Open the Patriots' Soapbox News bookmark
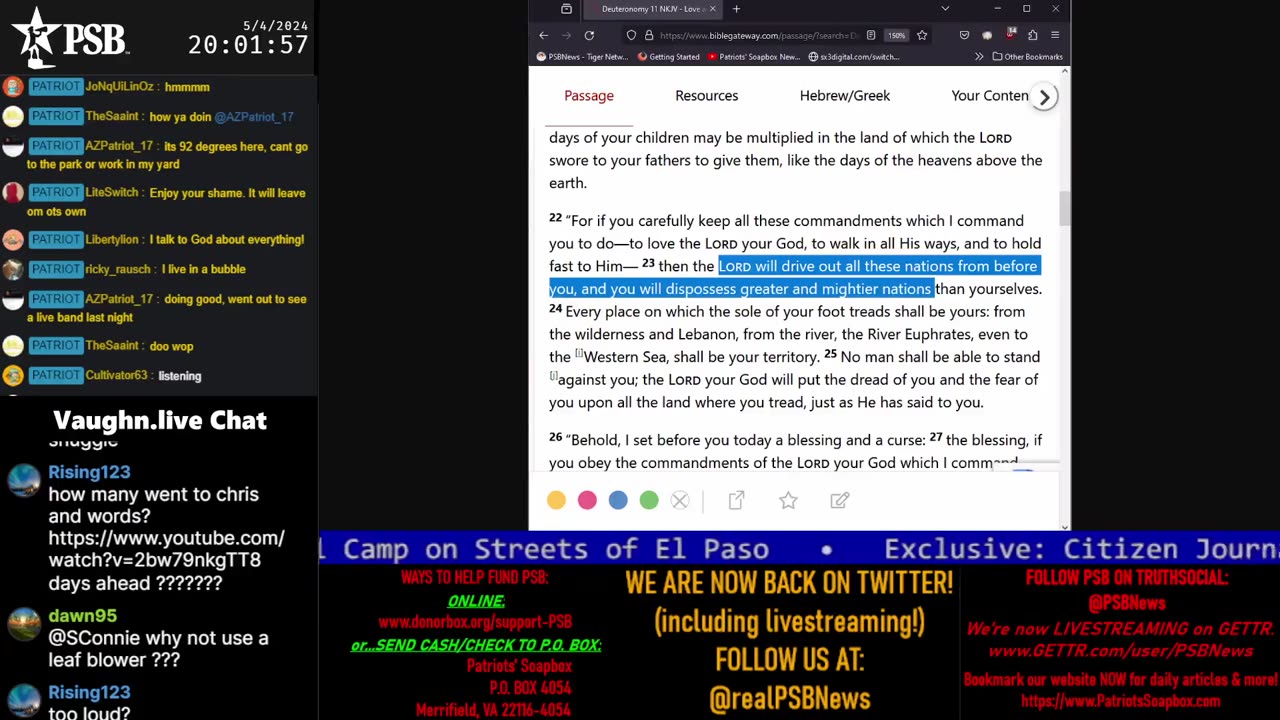This screenshot has width=1280, height=720. (x=754, y=57)
